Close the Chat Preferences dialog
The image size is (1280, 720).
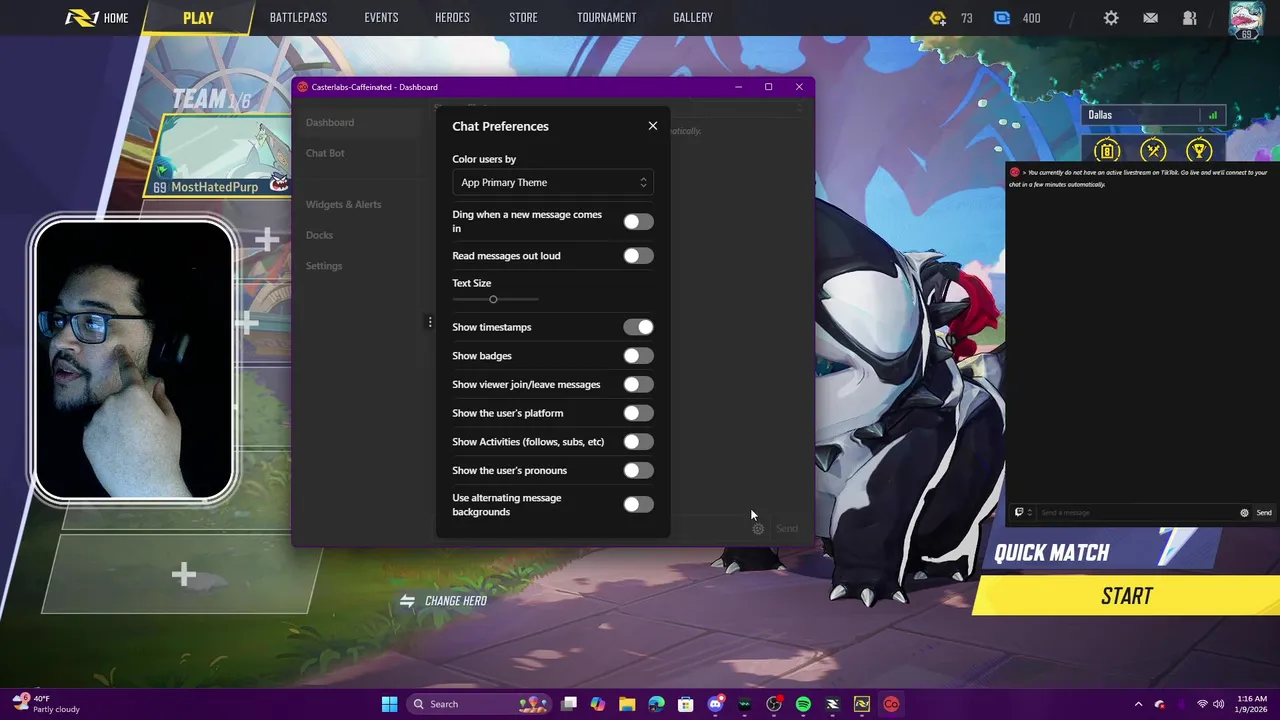pos(653,126)
